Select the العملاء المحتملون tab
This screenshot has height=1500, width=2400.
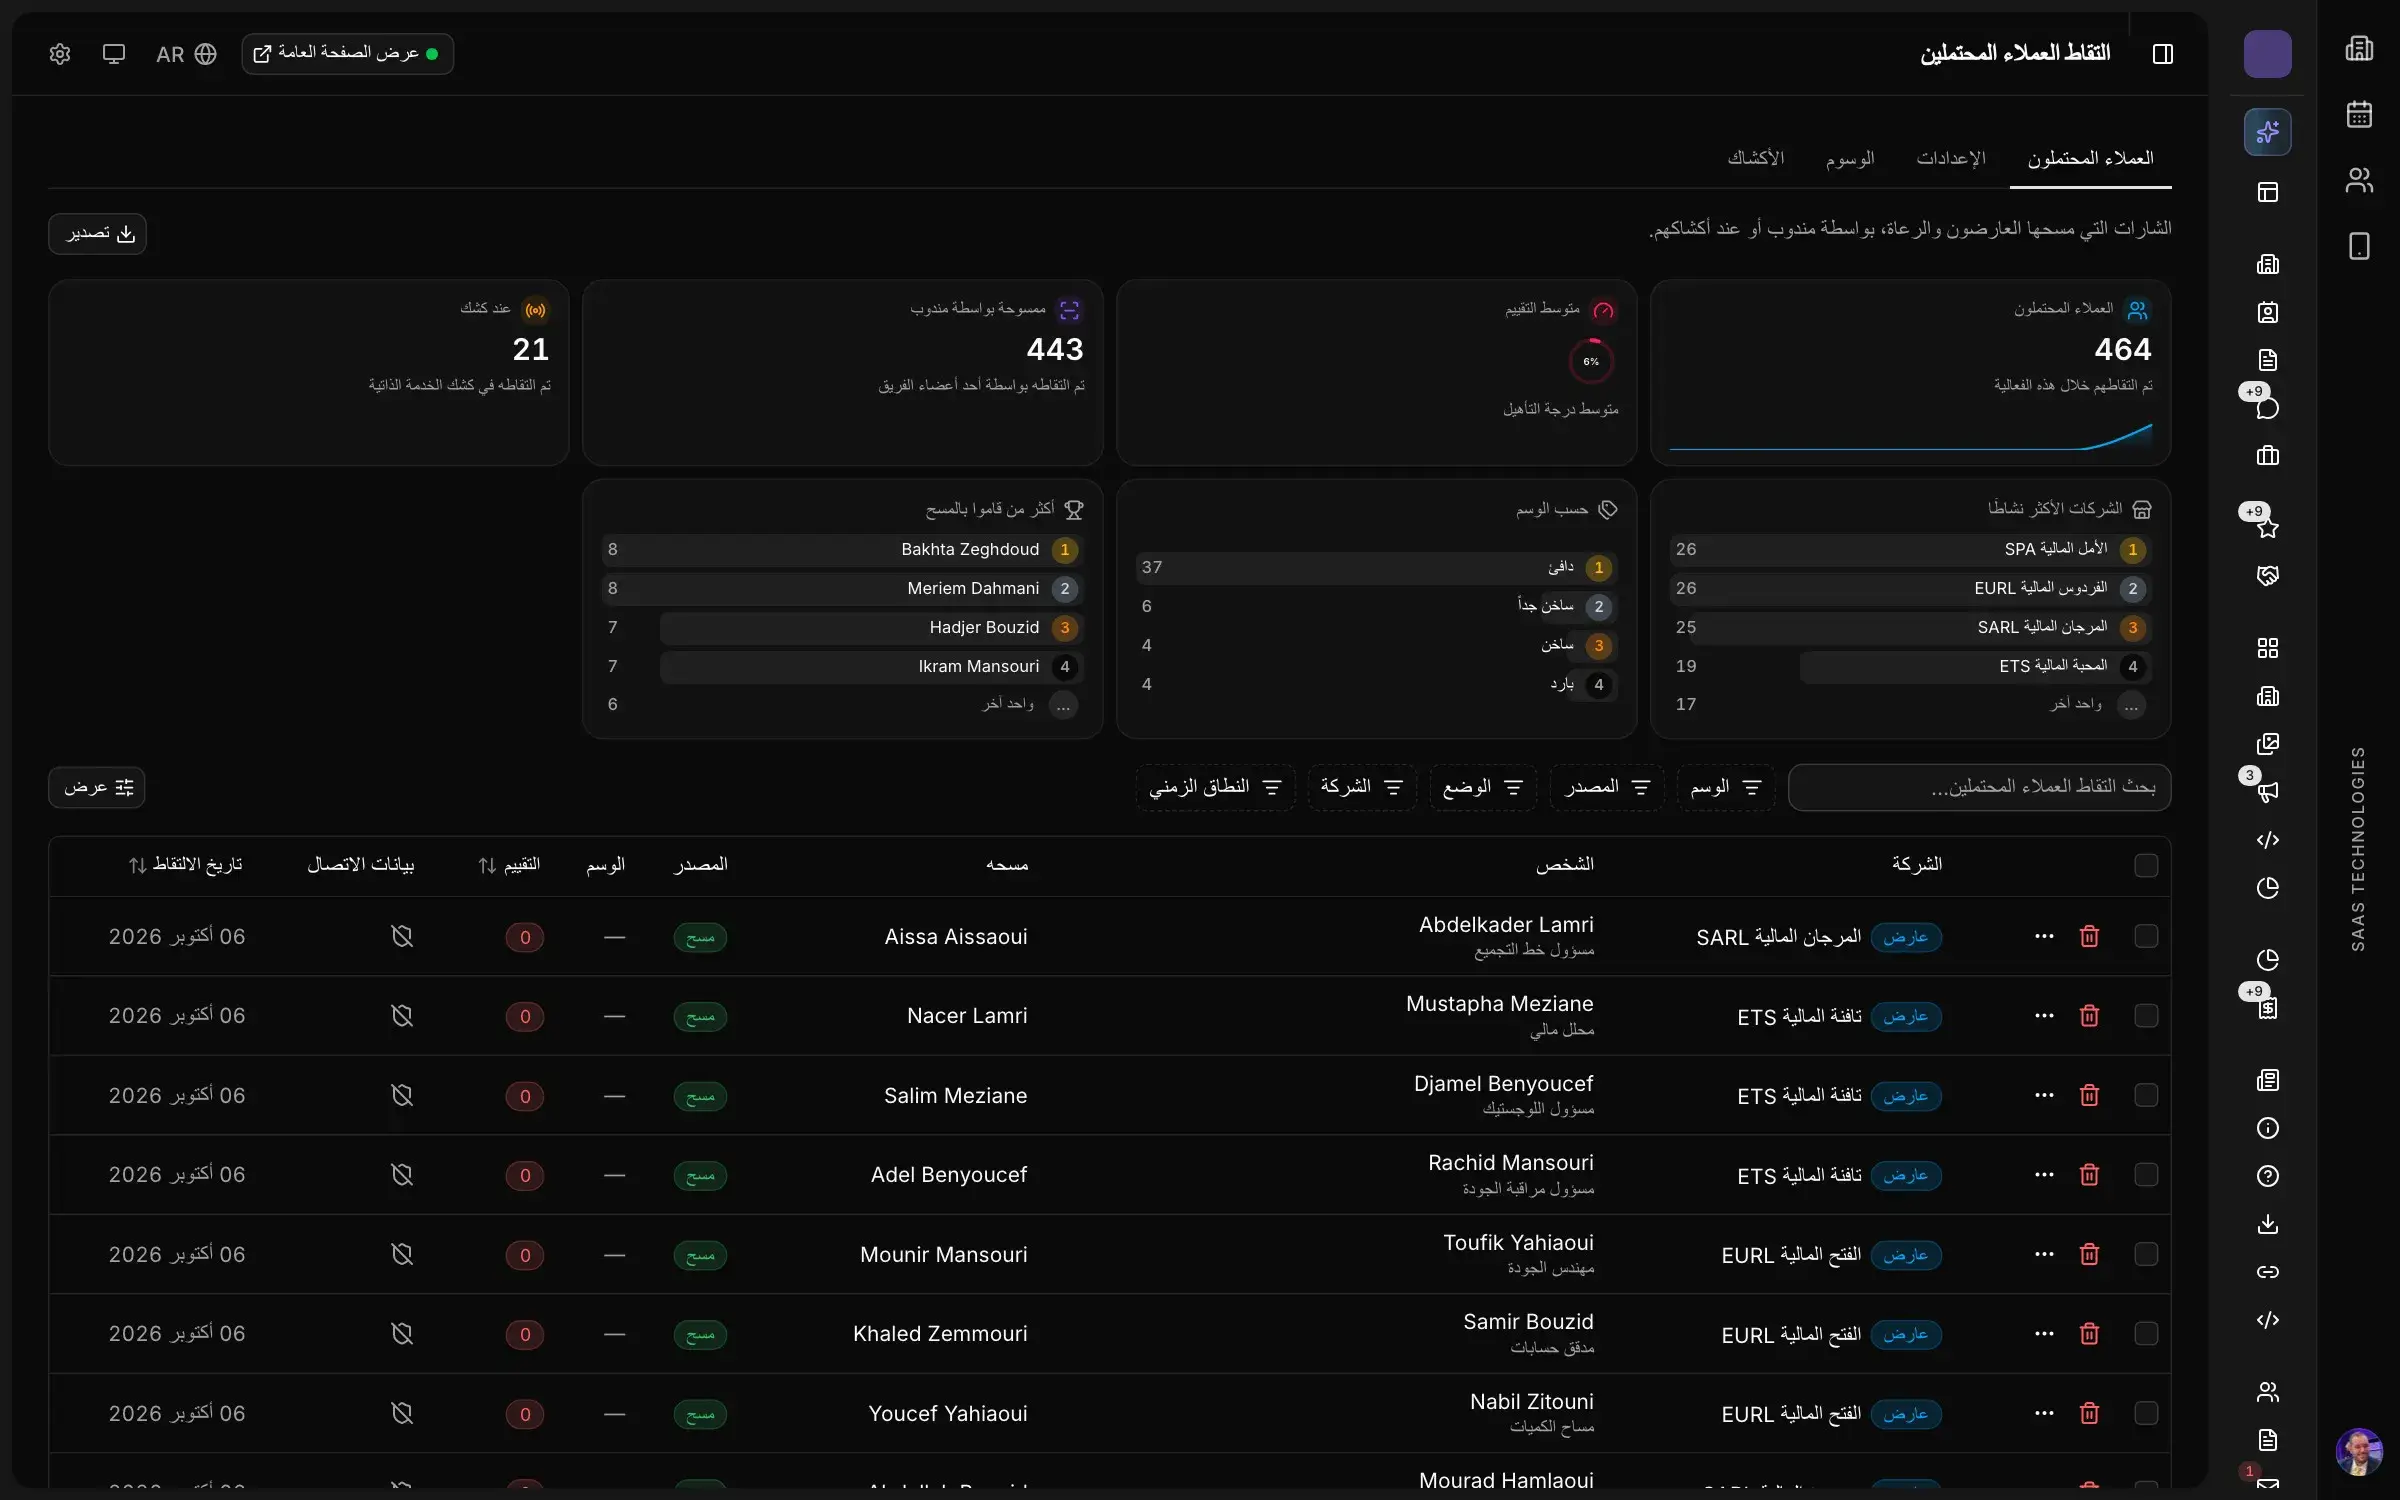pyautogui.click(x=2090, y=159)
